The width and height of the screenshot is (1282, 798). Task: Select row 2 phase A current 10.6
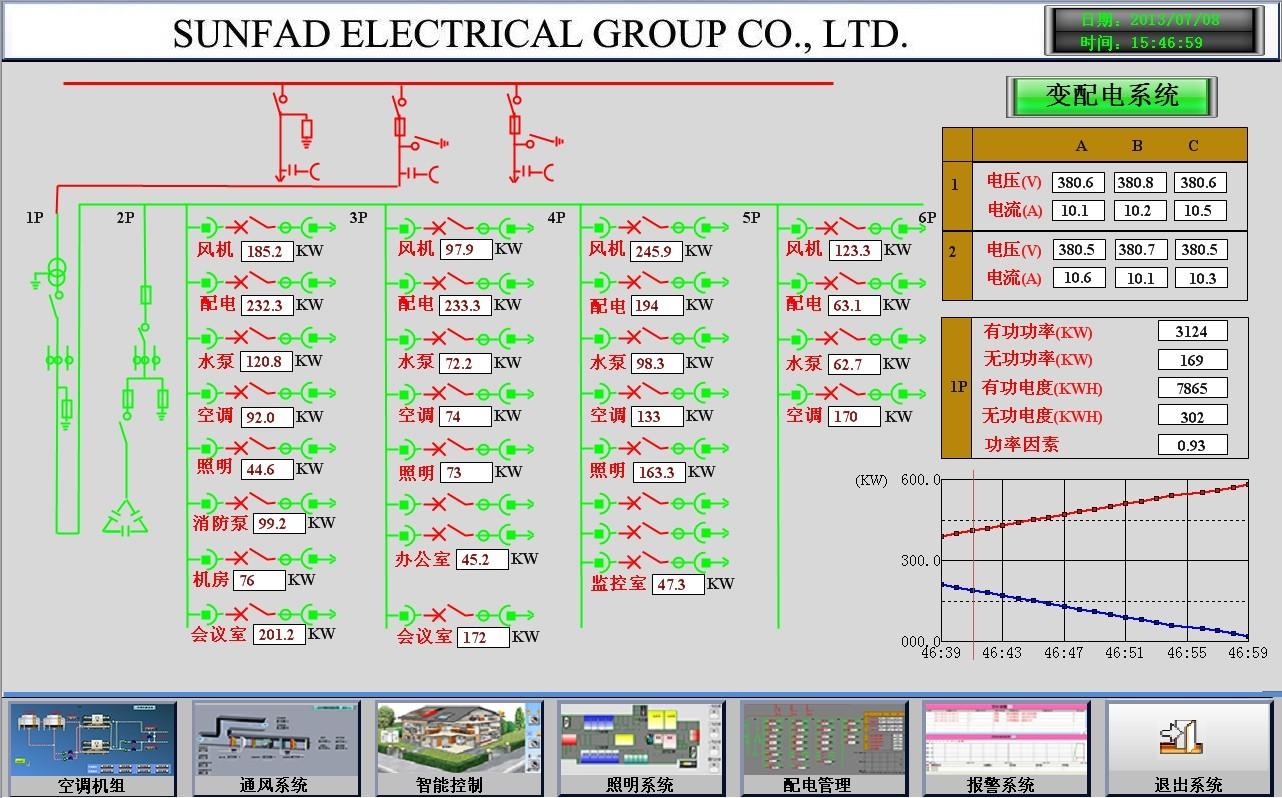tap(1078, 278)
